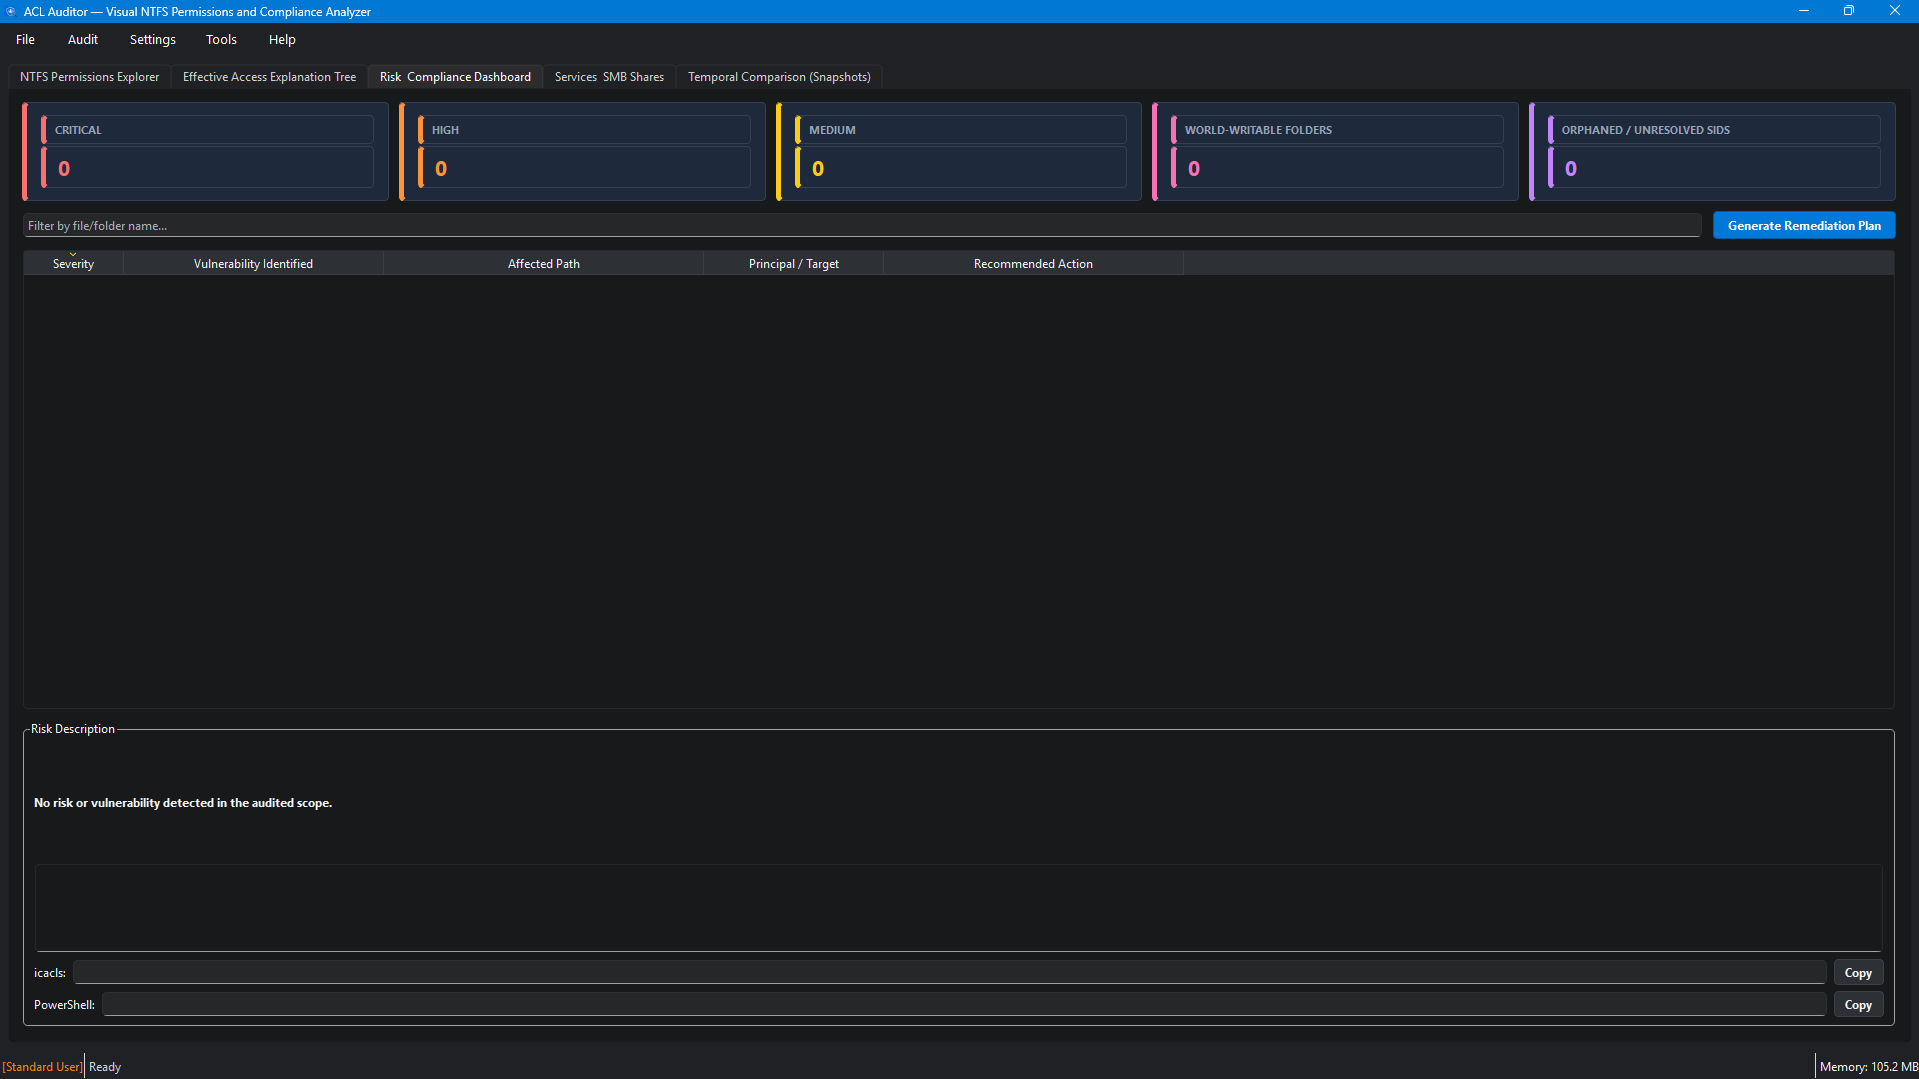The height and width of the screenshot is (1079, 1919).
Task: Focus the file/folder name filter field
Action: (862, 226)
